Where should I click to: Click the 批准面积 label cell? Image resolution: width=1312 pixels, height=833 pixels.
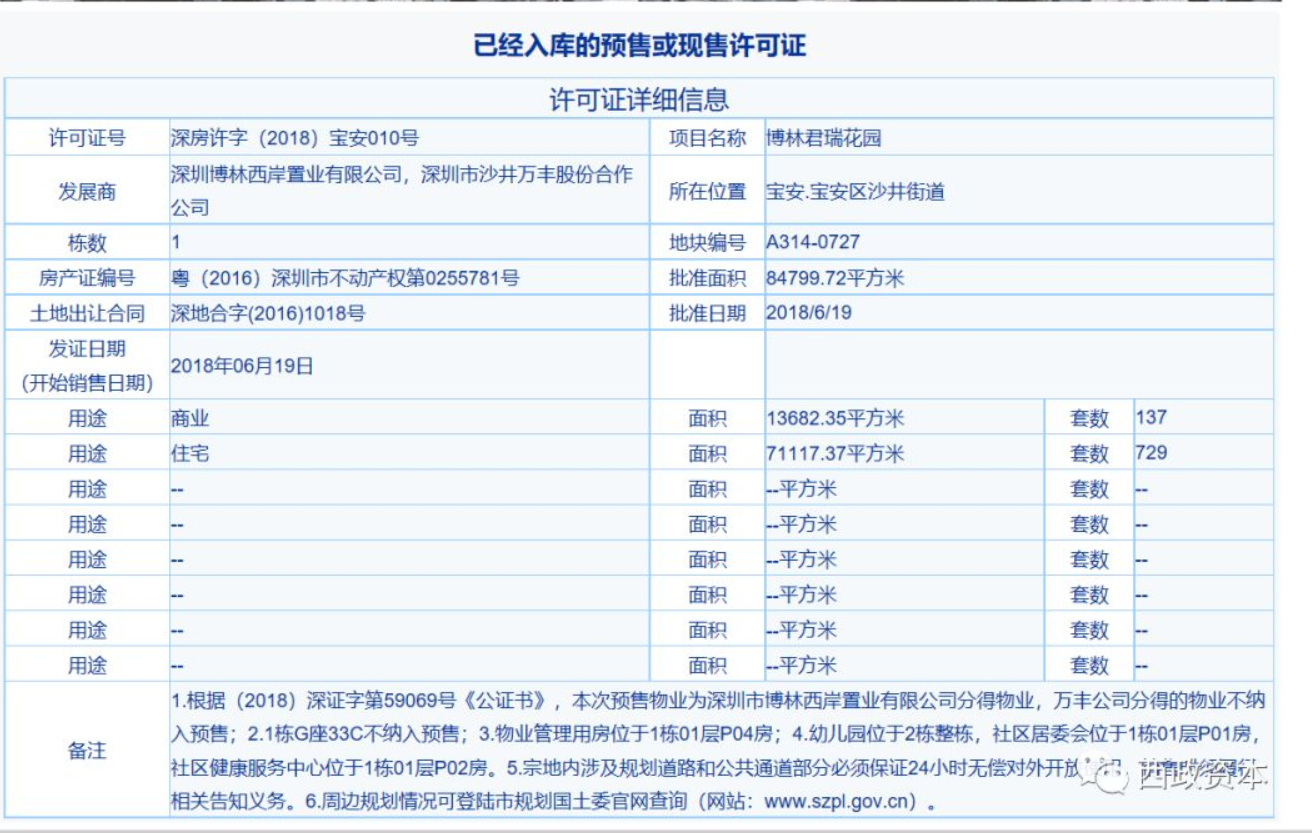pos(707,278)
